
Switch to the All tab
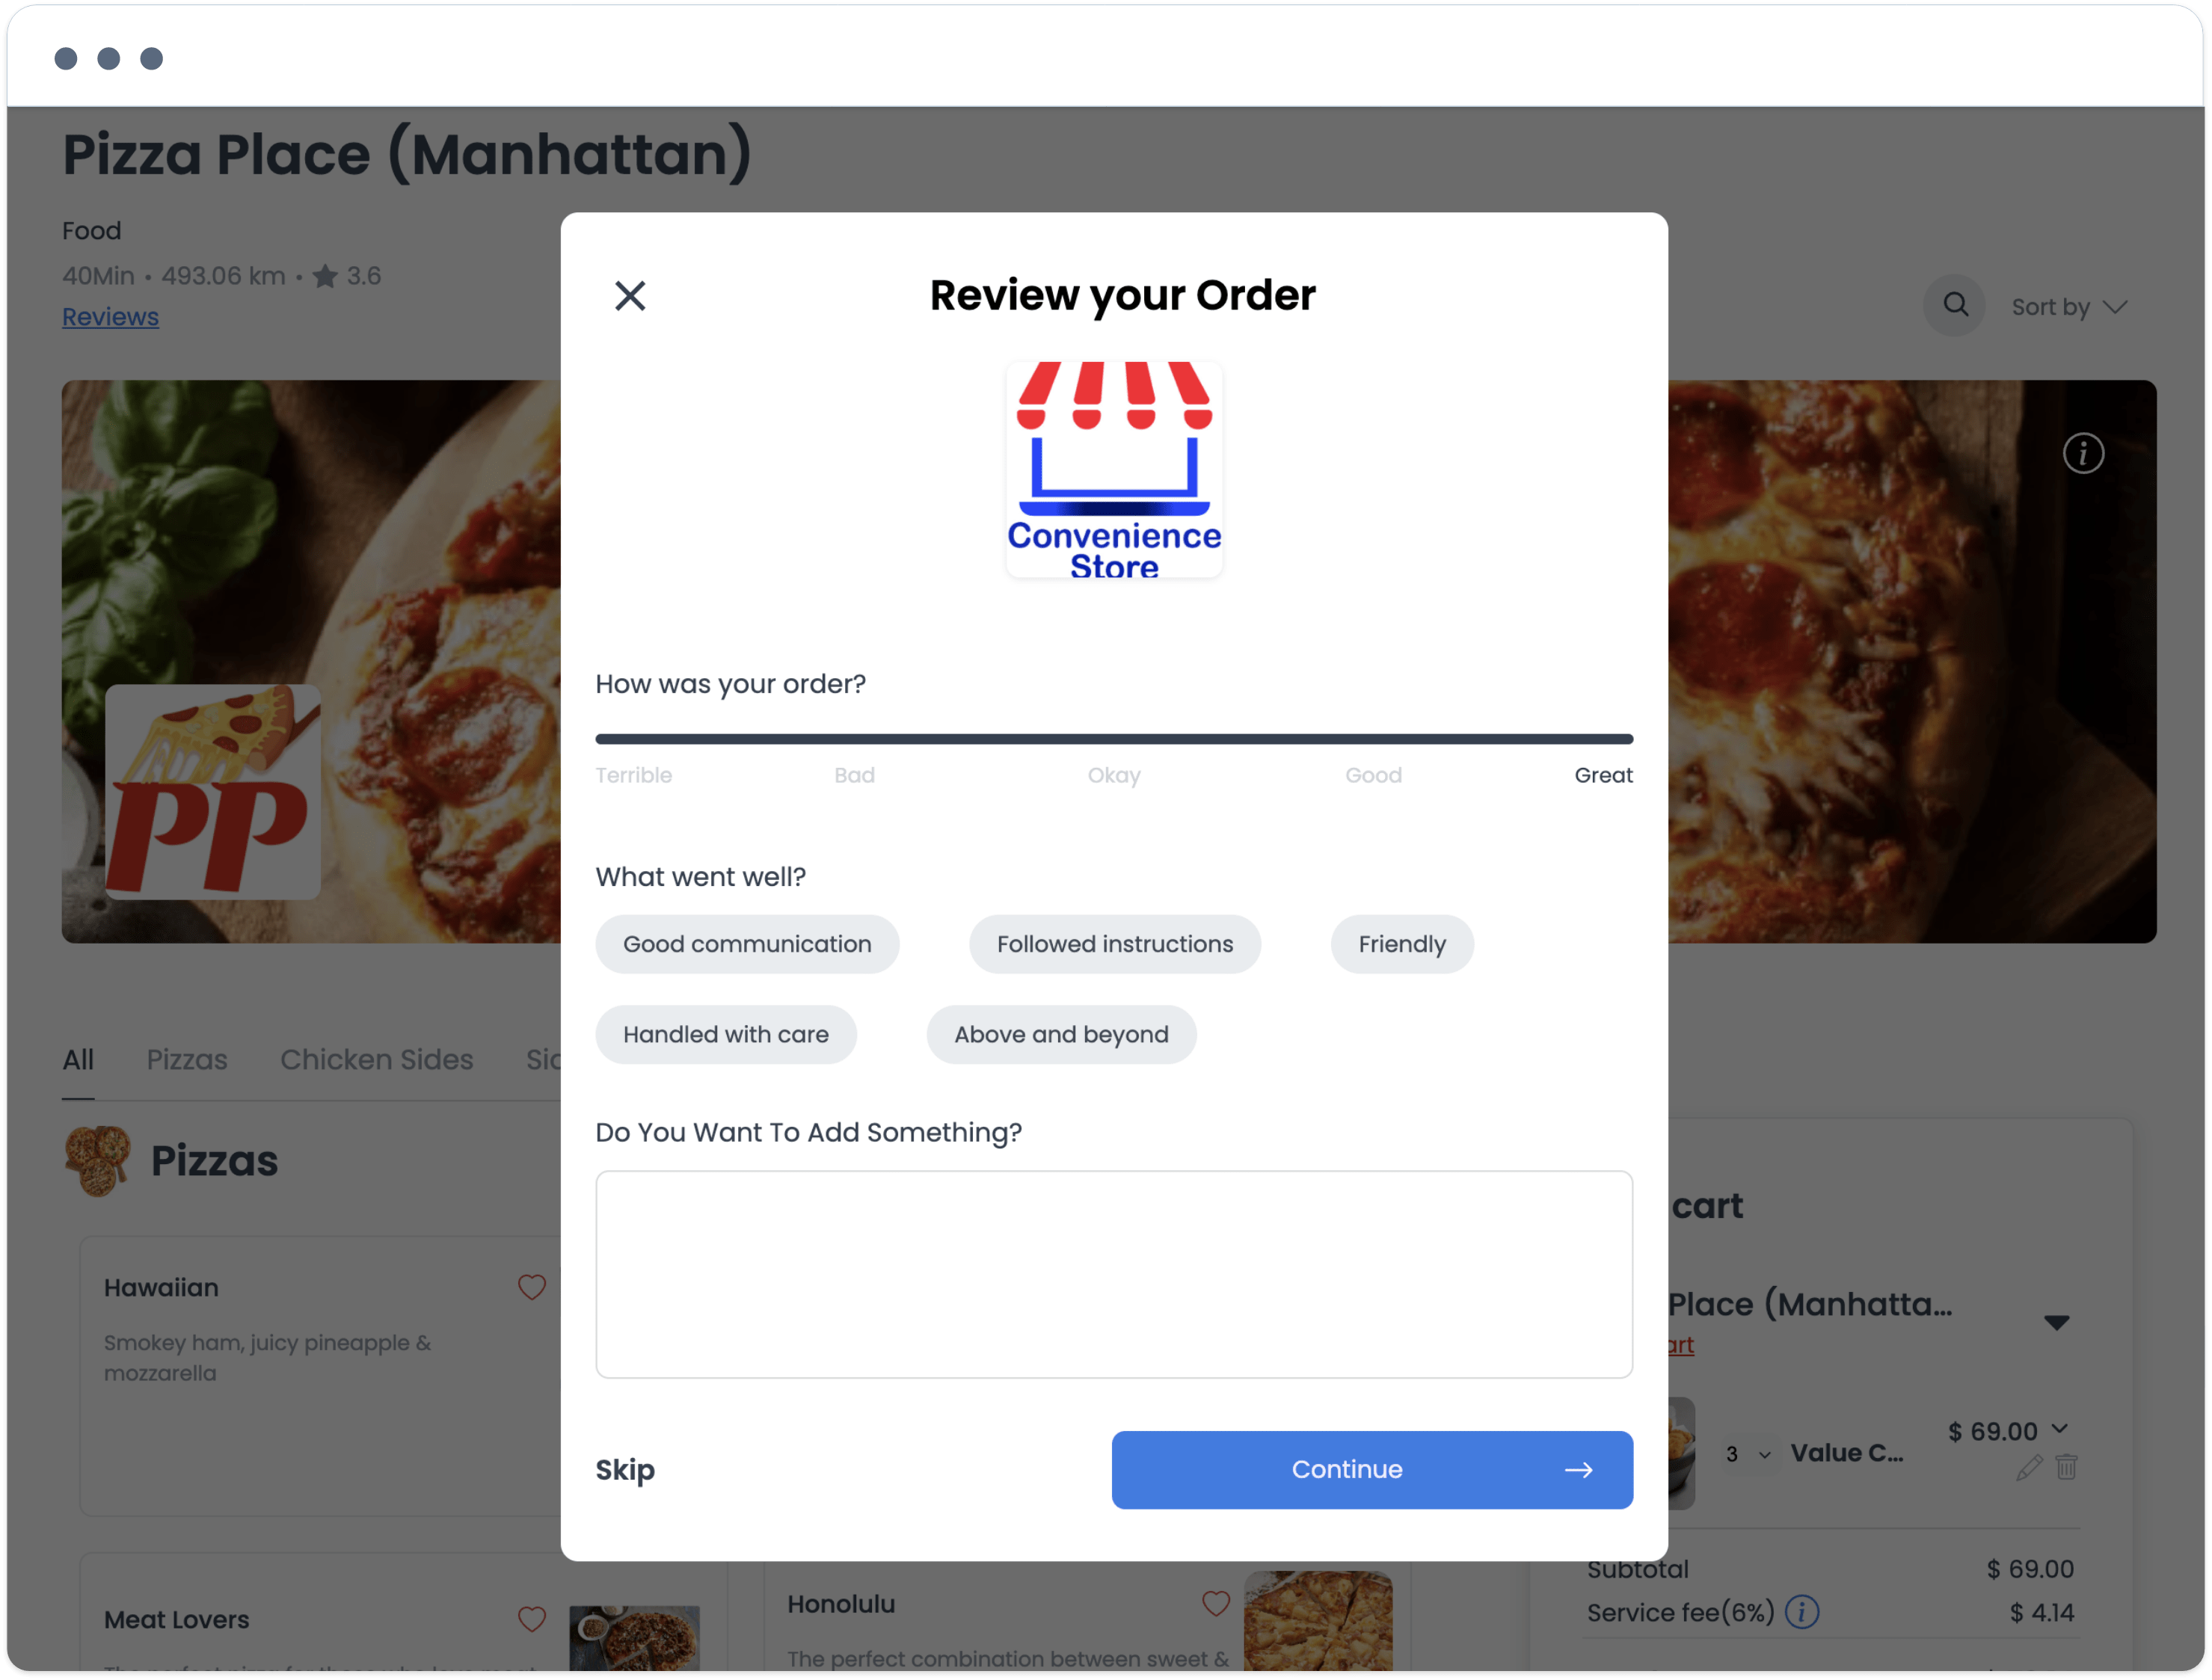tap(78, 1059)
